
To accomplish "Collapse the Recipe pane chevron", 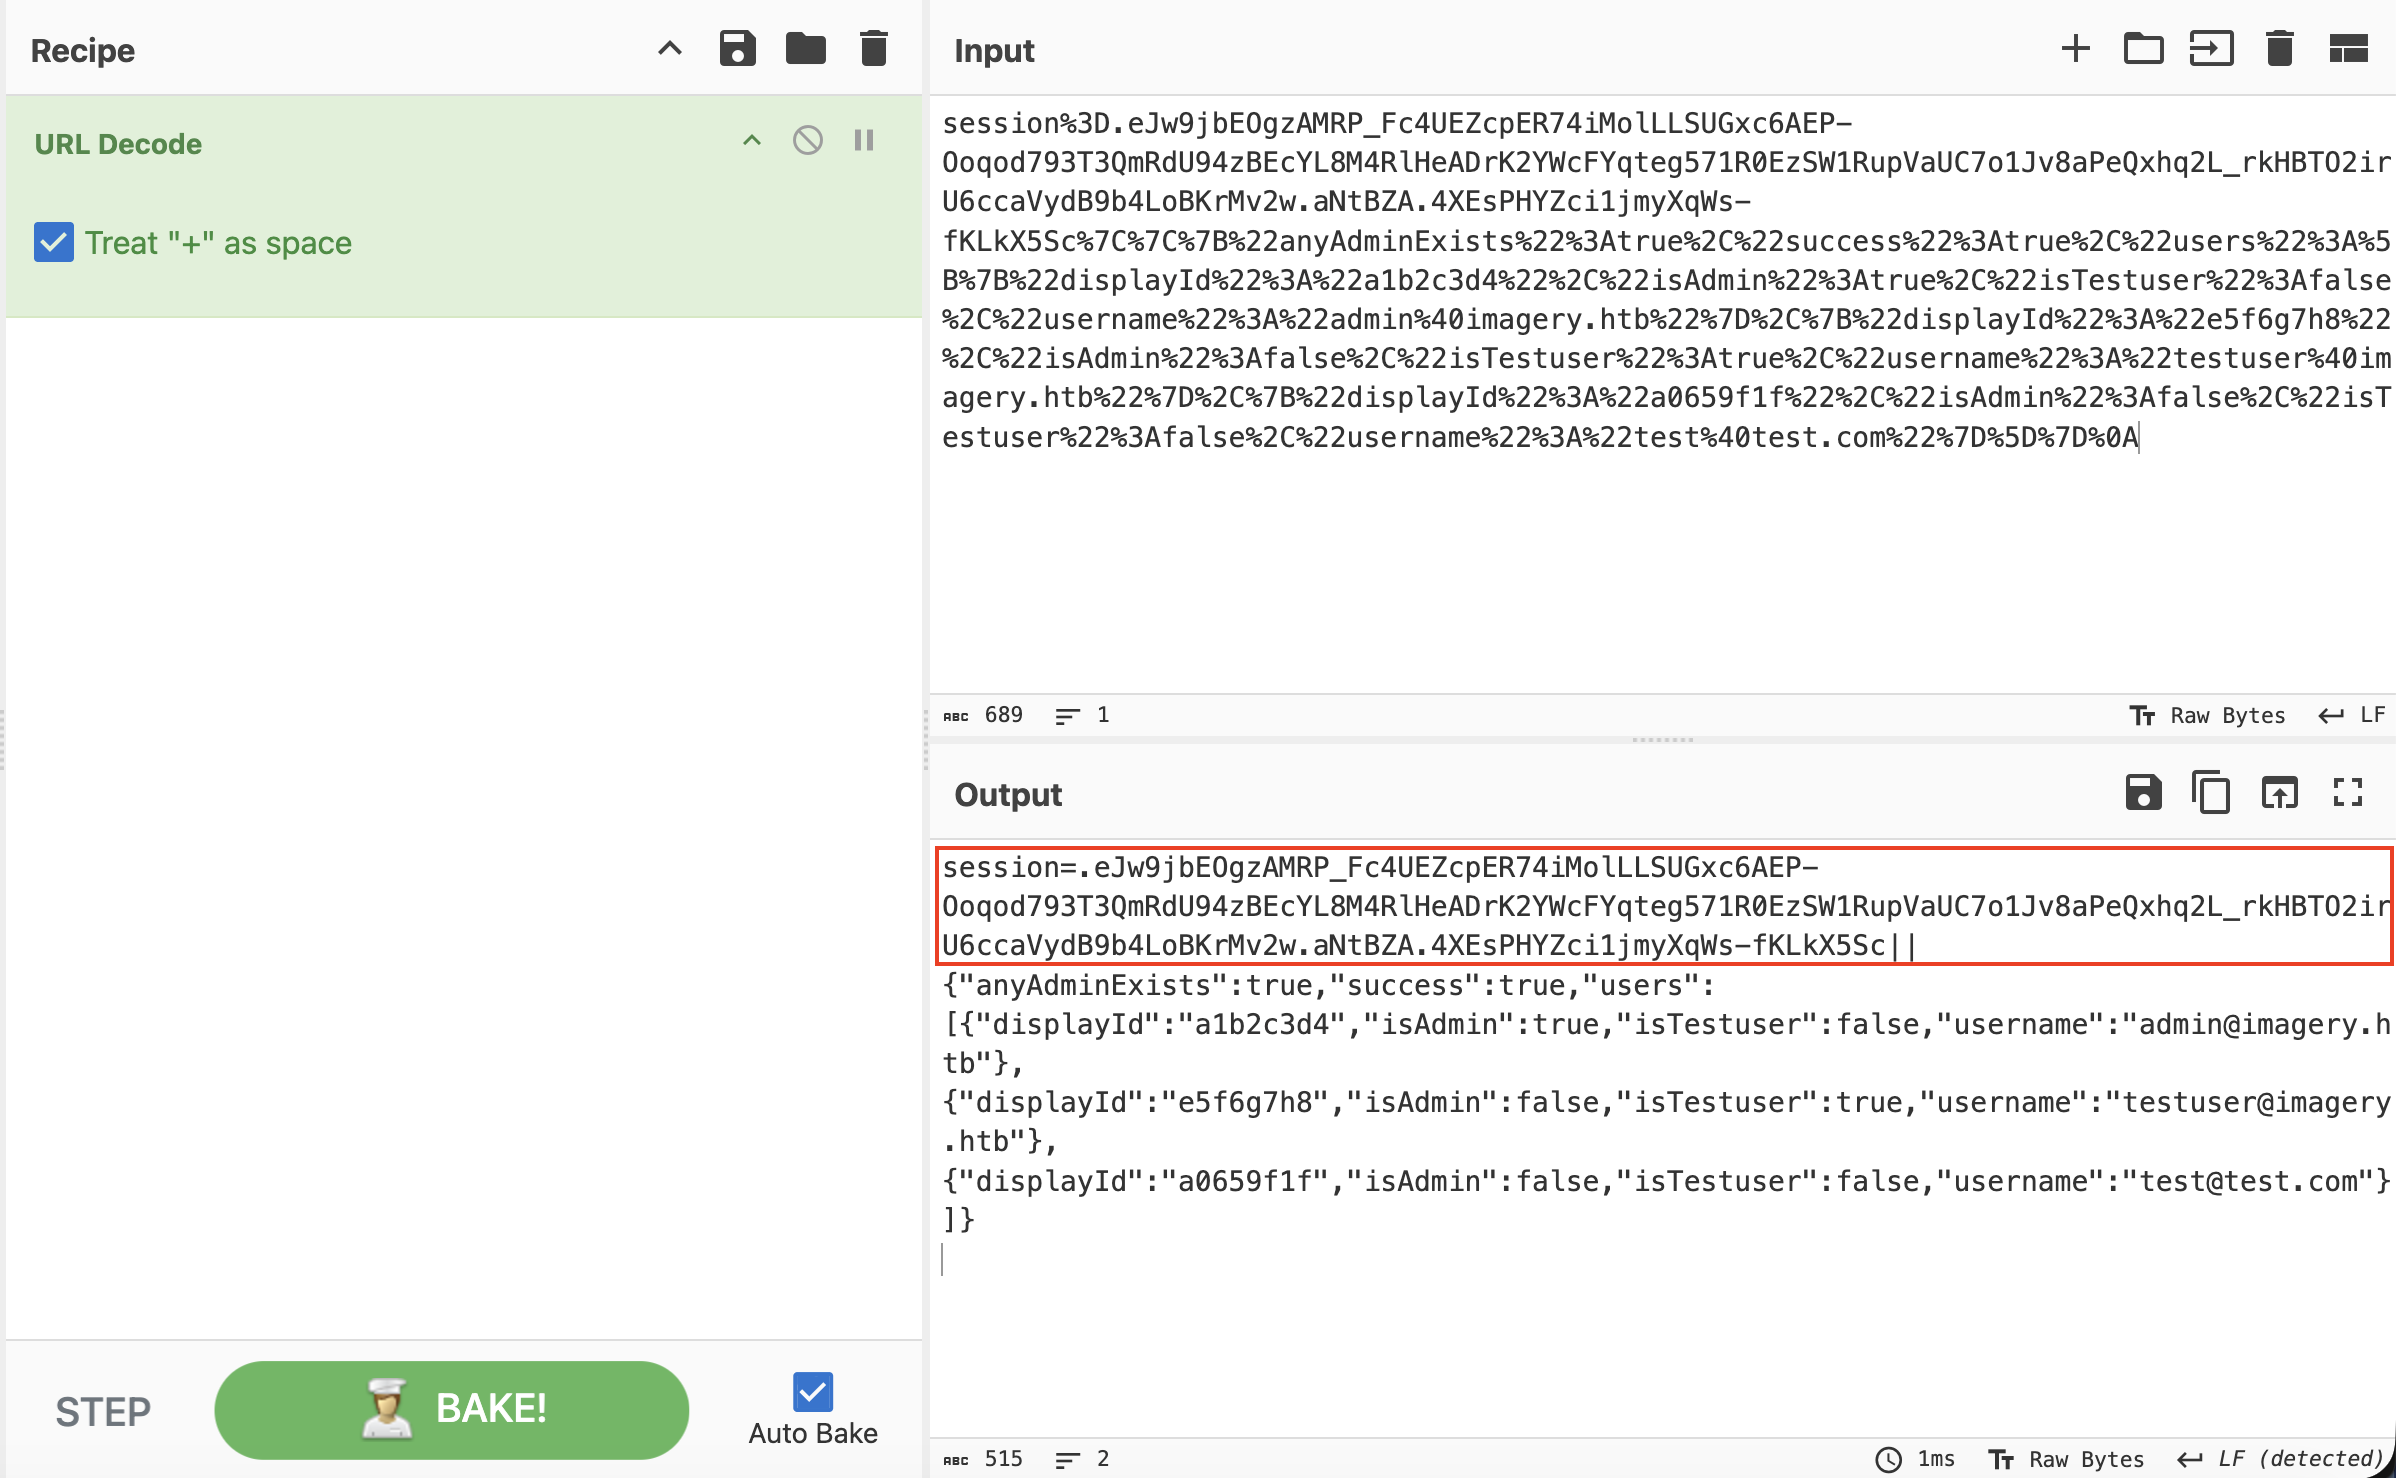I will tap(669, 48).
